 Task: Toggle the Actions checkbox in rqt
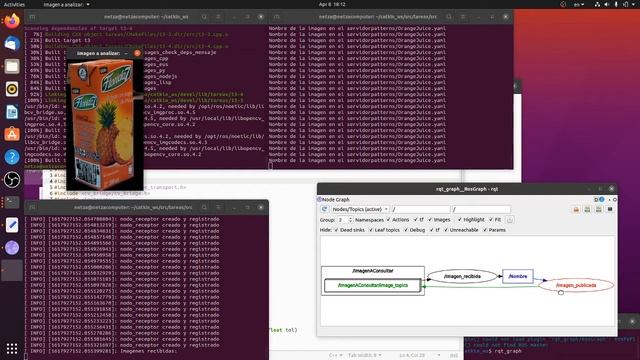[398, 220]
